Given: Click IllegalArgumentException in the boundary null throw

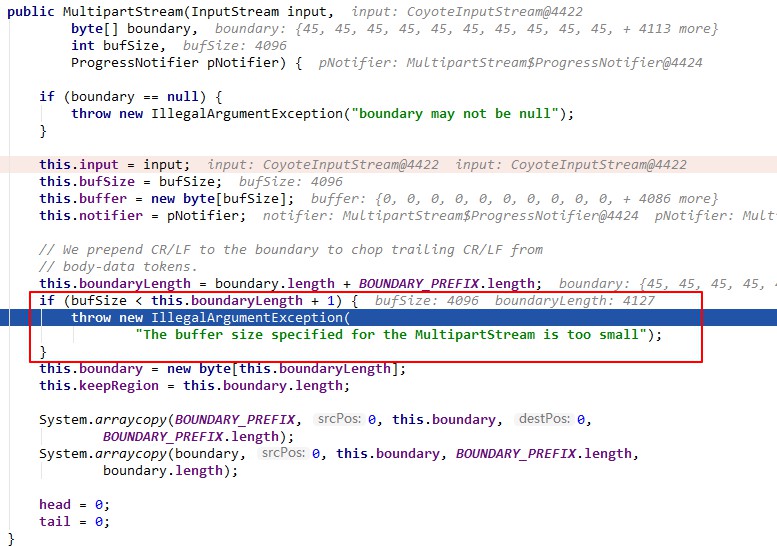Looking at the screenshot, I should pos(246,113).
